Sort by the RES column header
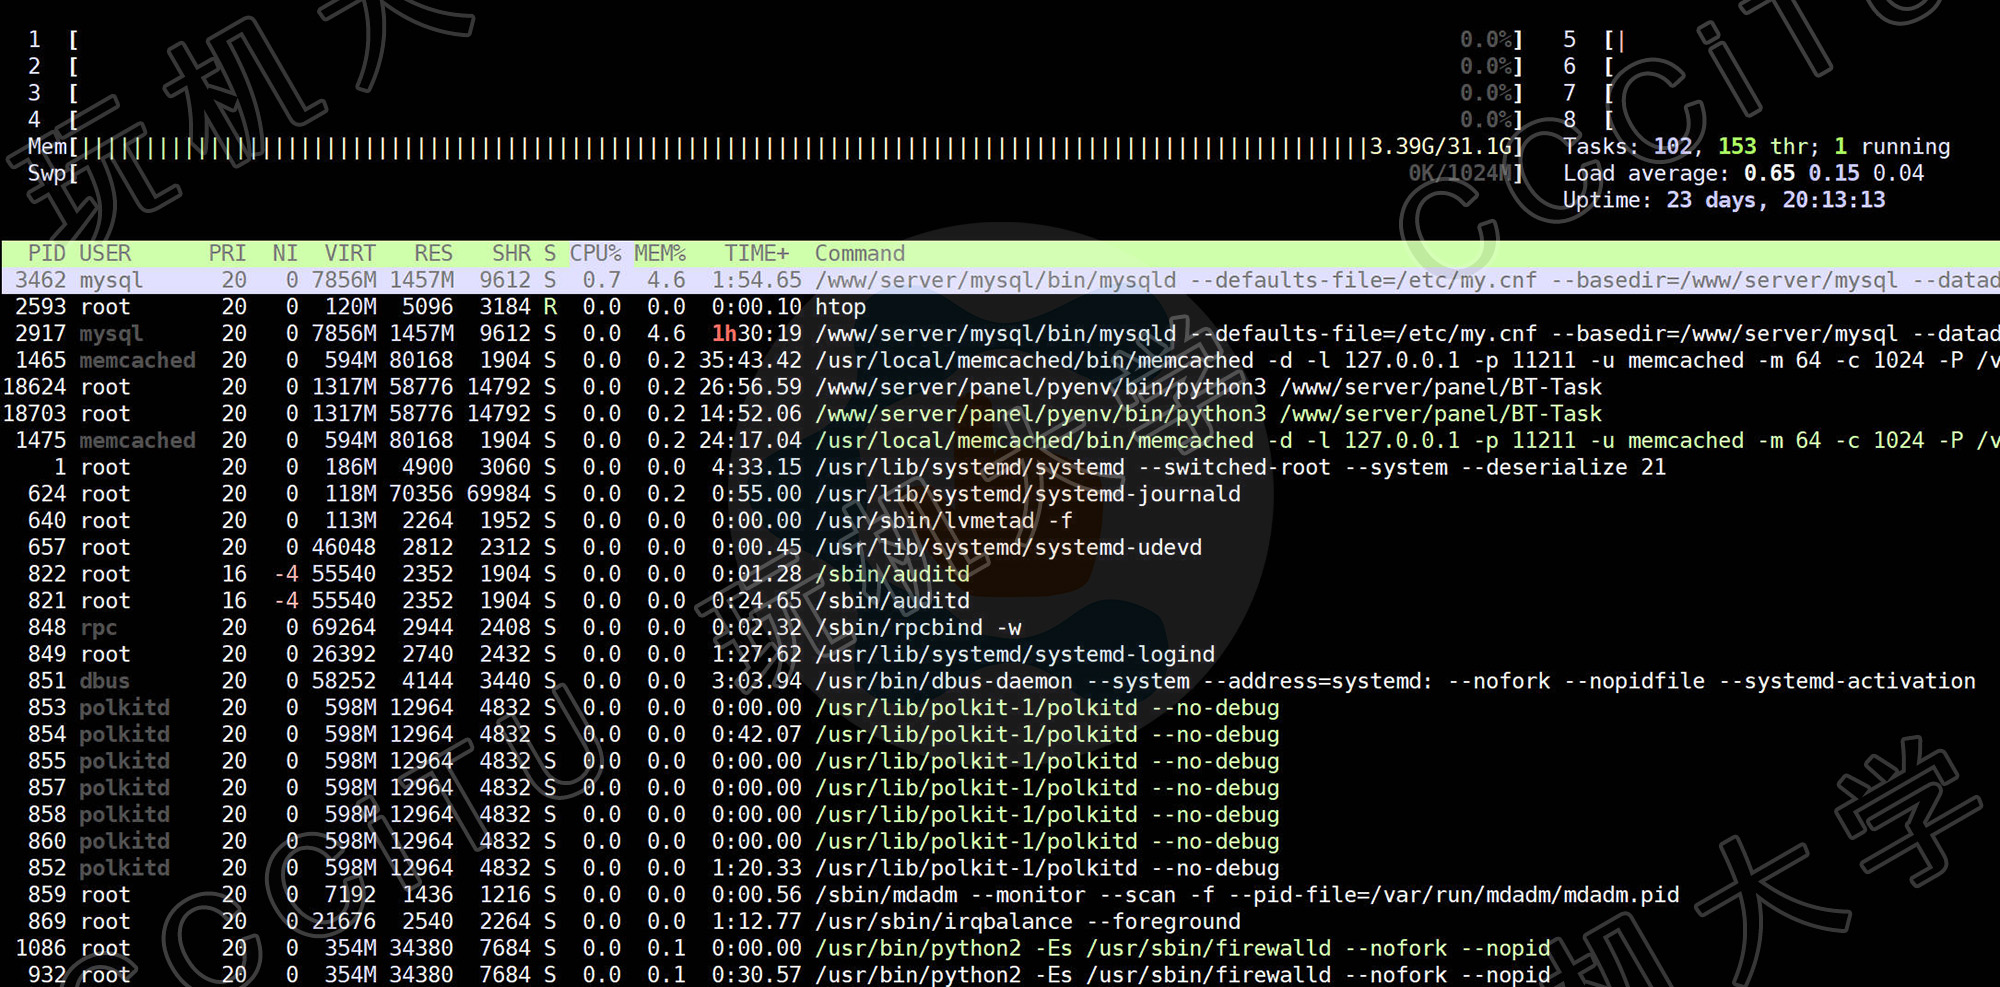The image size is (2000, 987). pos(433,254)
